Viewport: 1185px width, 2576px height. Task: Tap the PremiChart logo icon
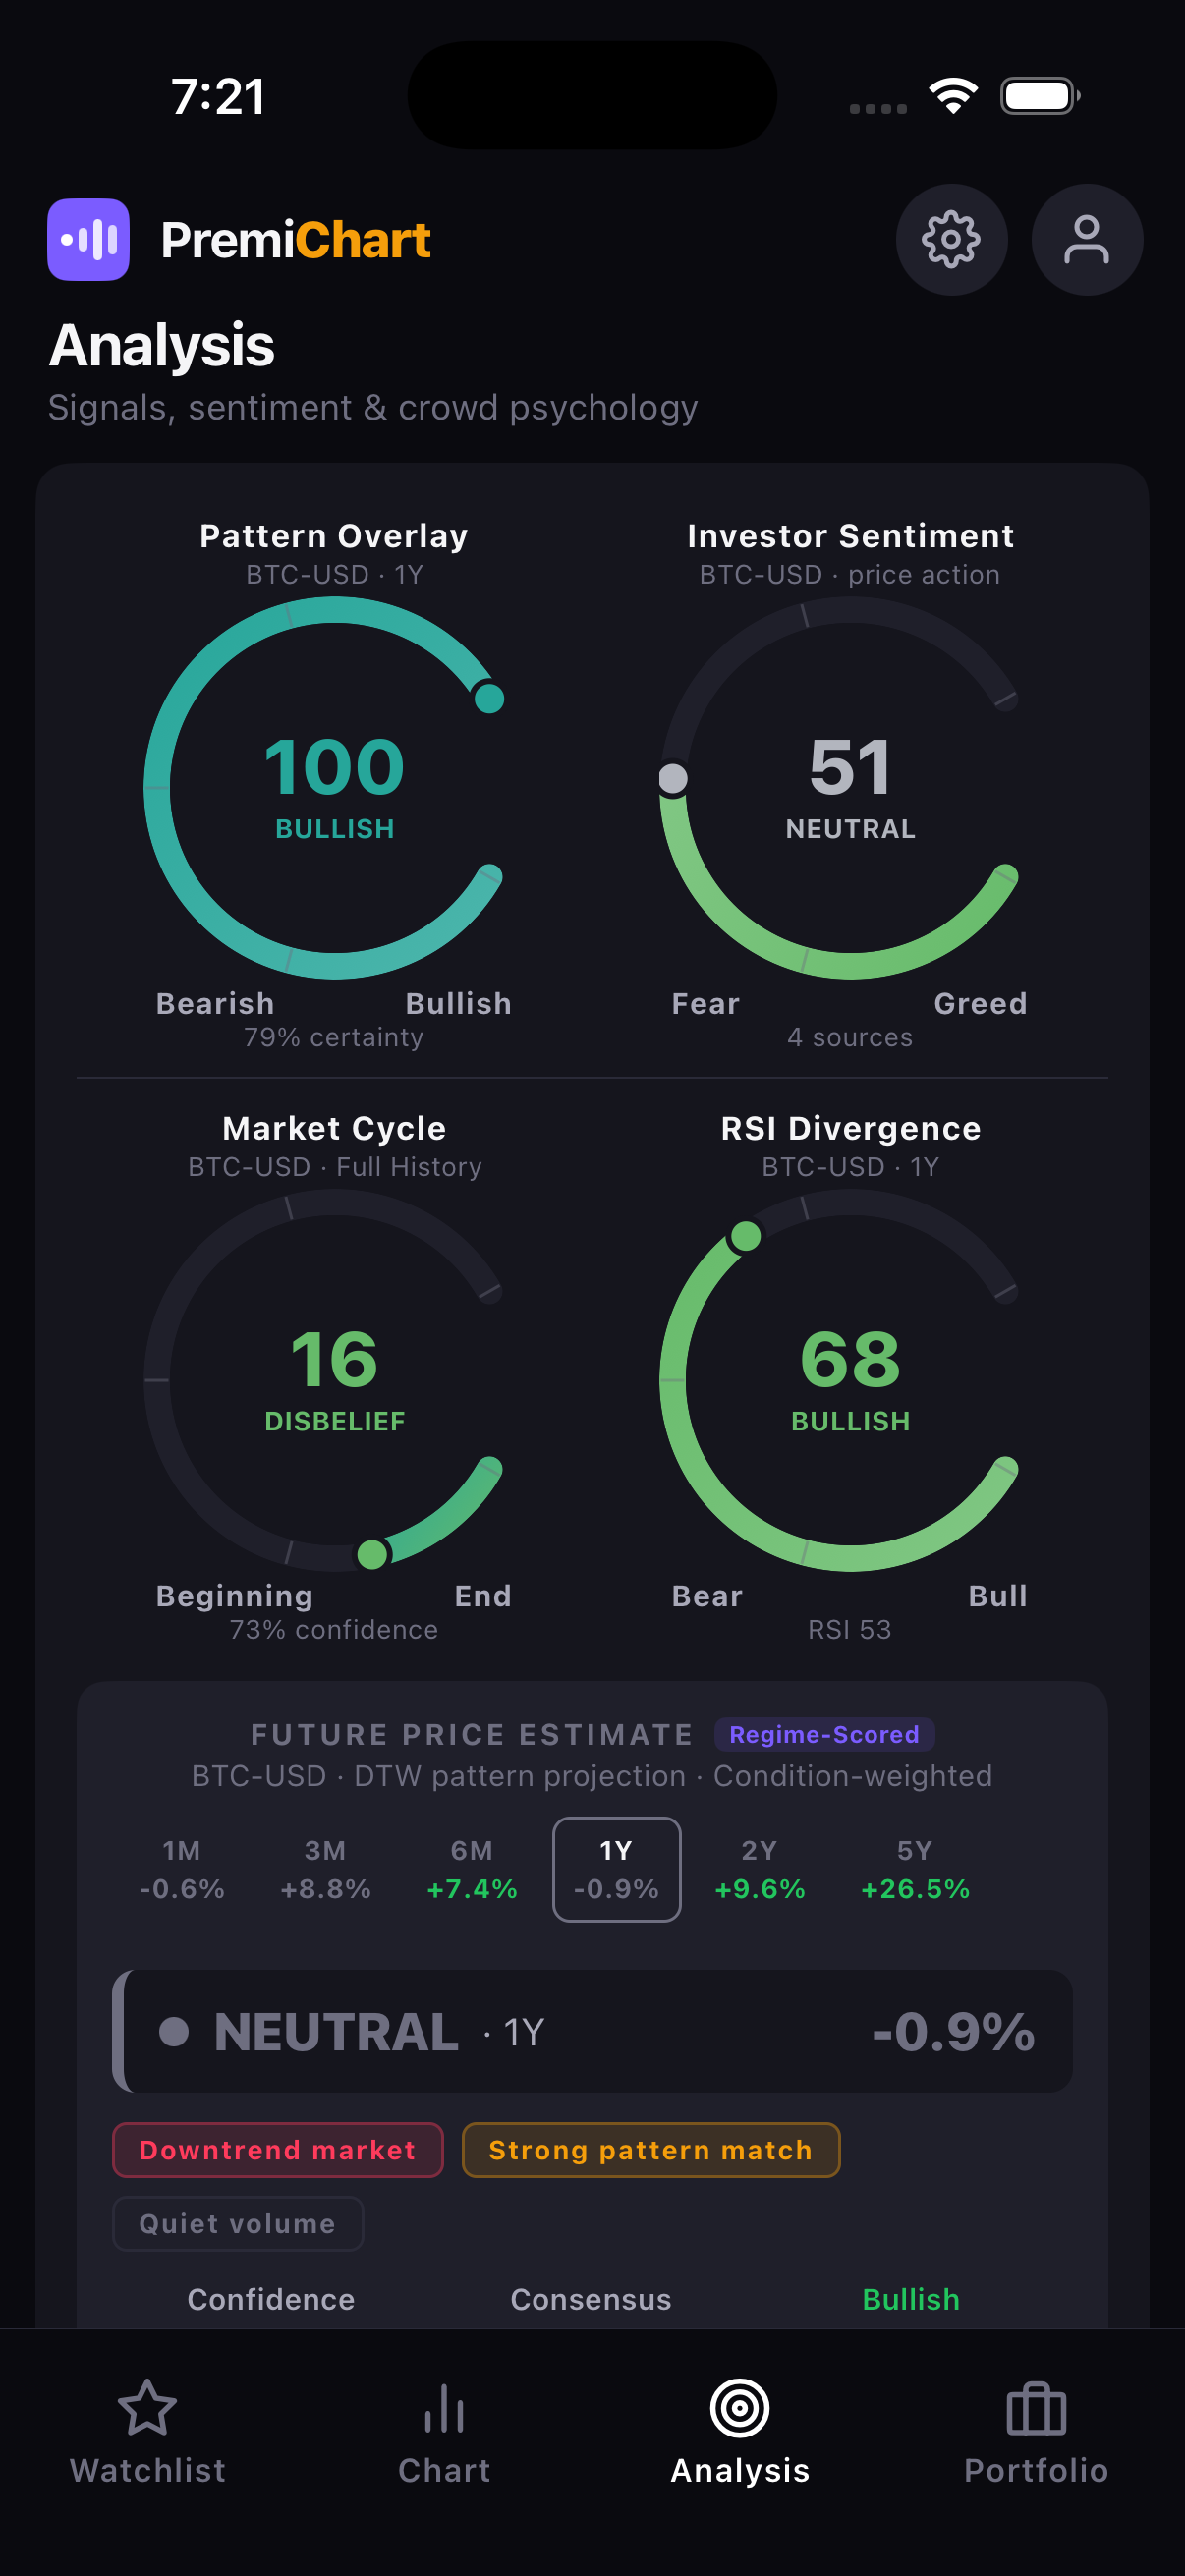tap(89, 240)
